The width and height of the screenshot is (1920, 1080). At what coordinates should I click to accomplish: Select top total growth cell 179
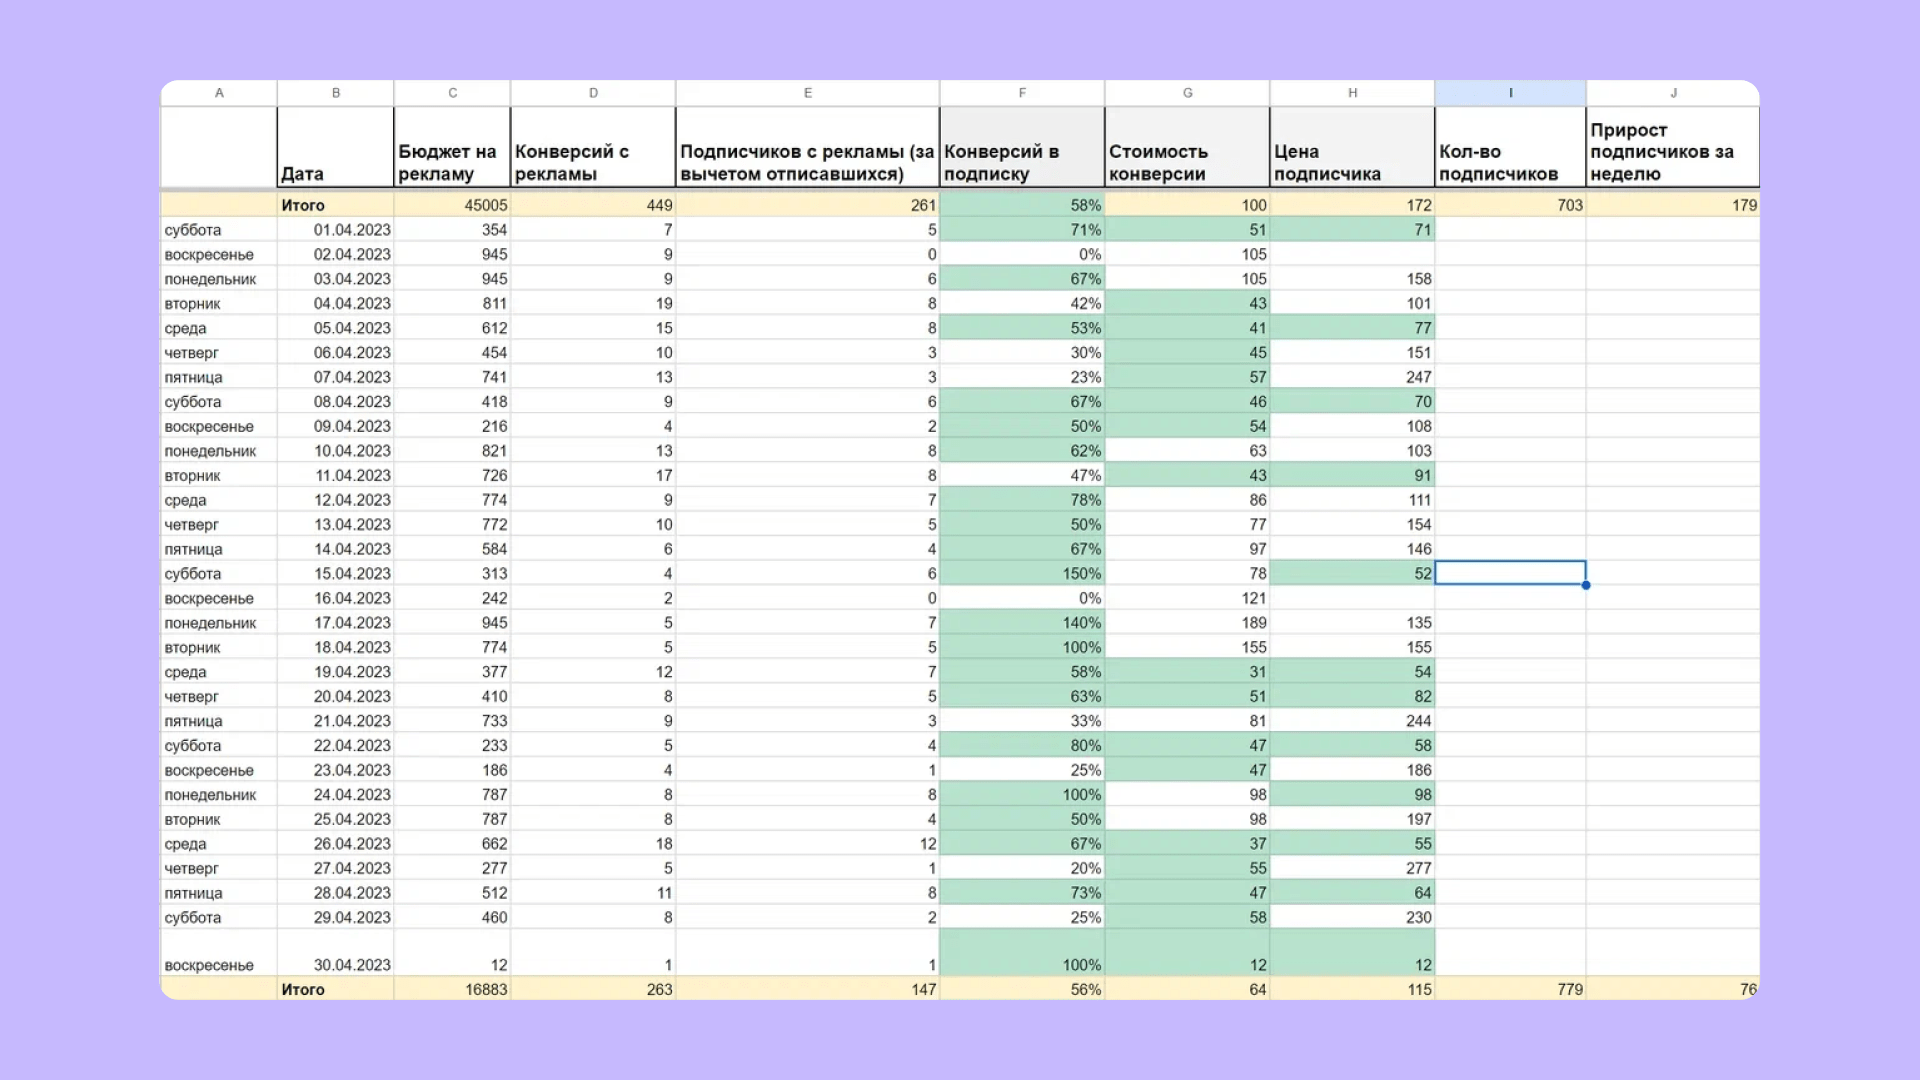1673,205
